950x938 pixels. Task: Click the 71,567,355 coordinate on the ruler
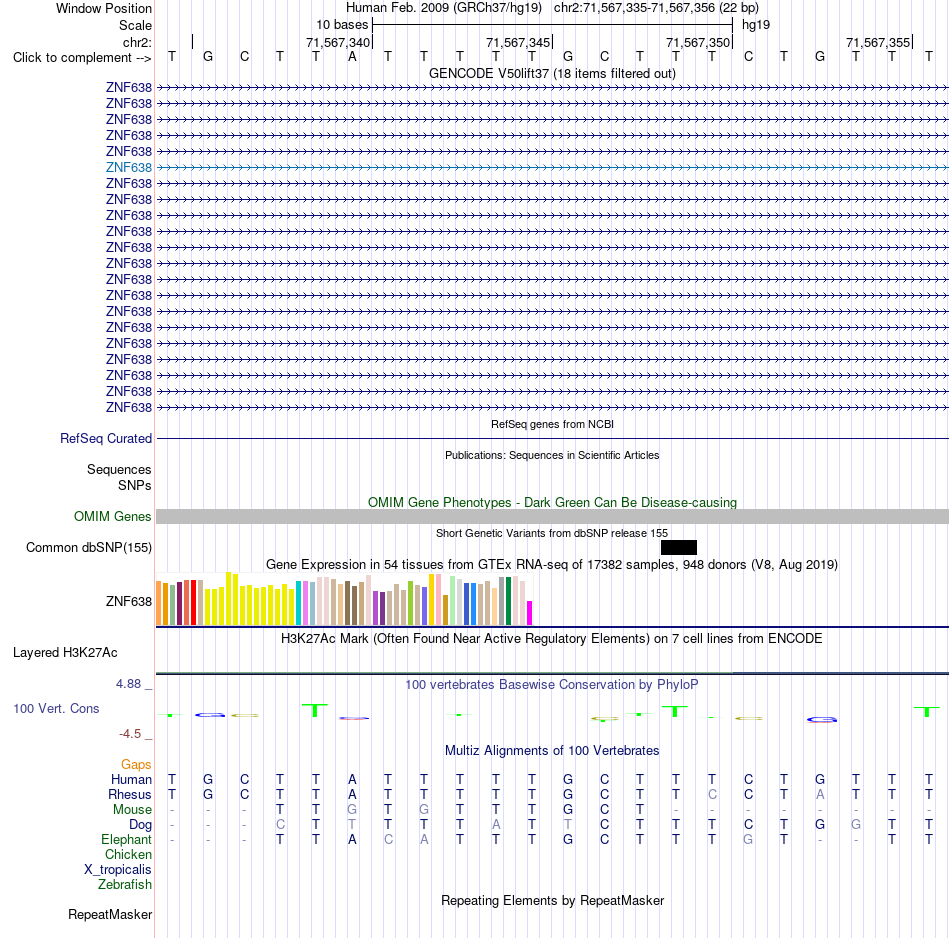click(x=878, y=42)
